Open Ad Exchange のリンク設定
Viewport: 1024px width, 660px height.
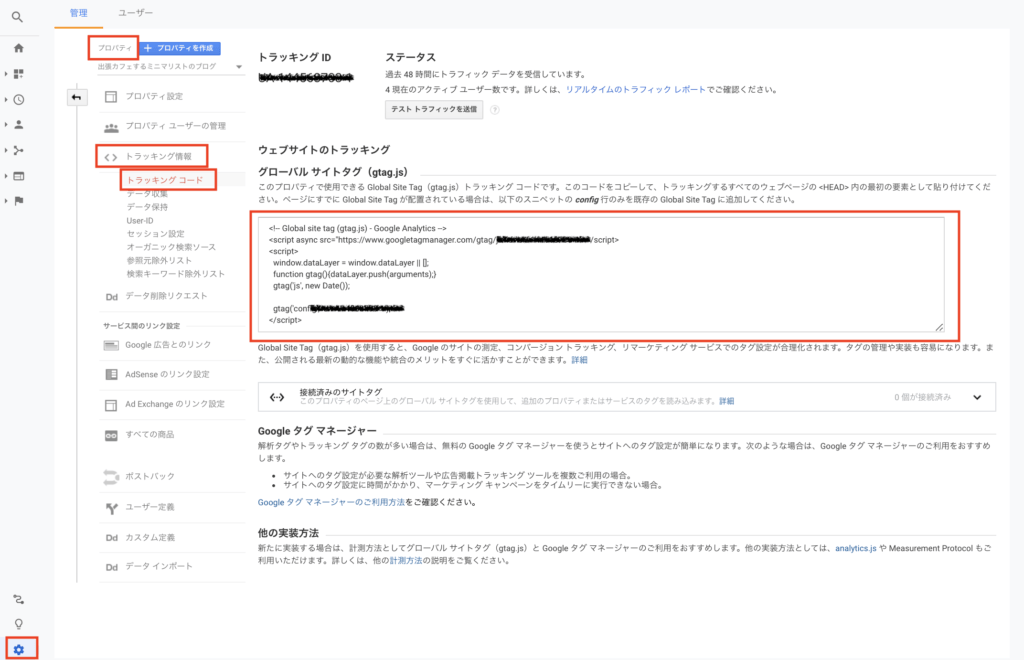(x=174, y=404)
